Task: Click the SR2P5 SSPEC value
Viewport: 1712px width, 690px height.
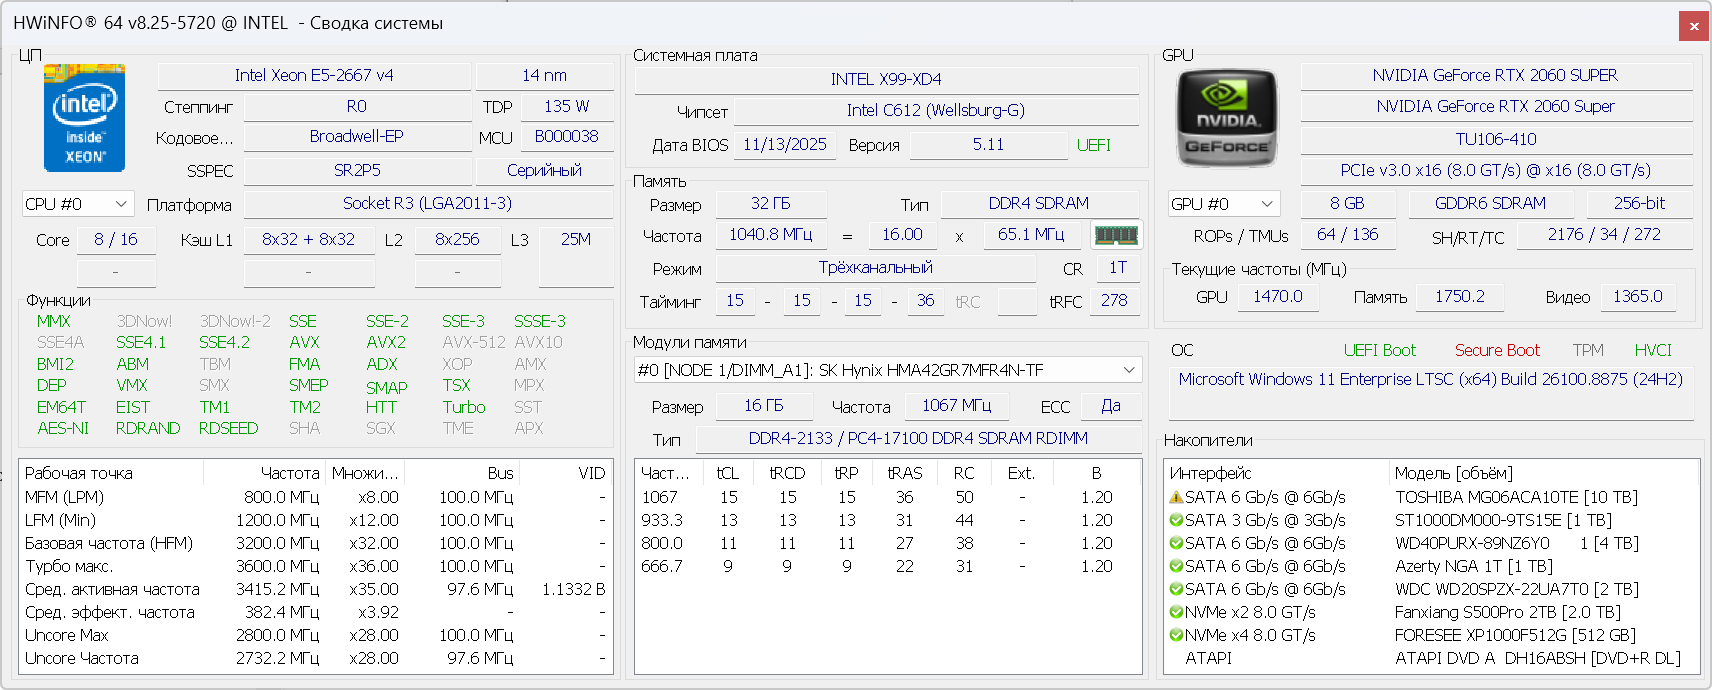Action: click(x=357, y=170)
